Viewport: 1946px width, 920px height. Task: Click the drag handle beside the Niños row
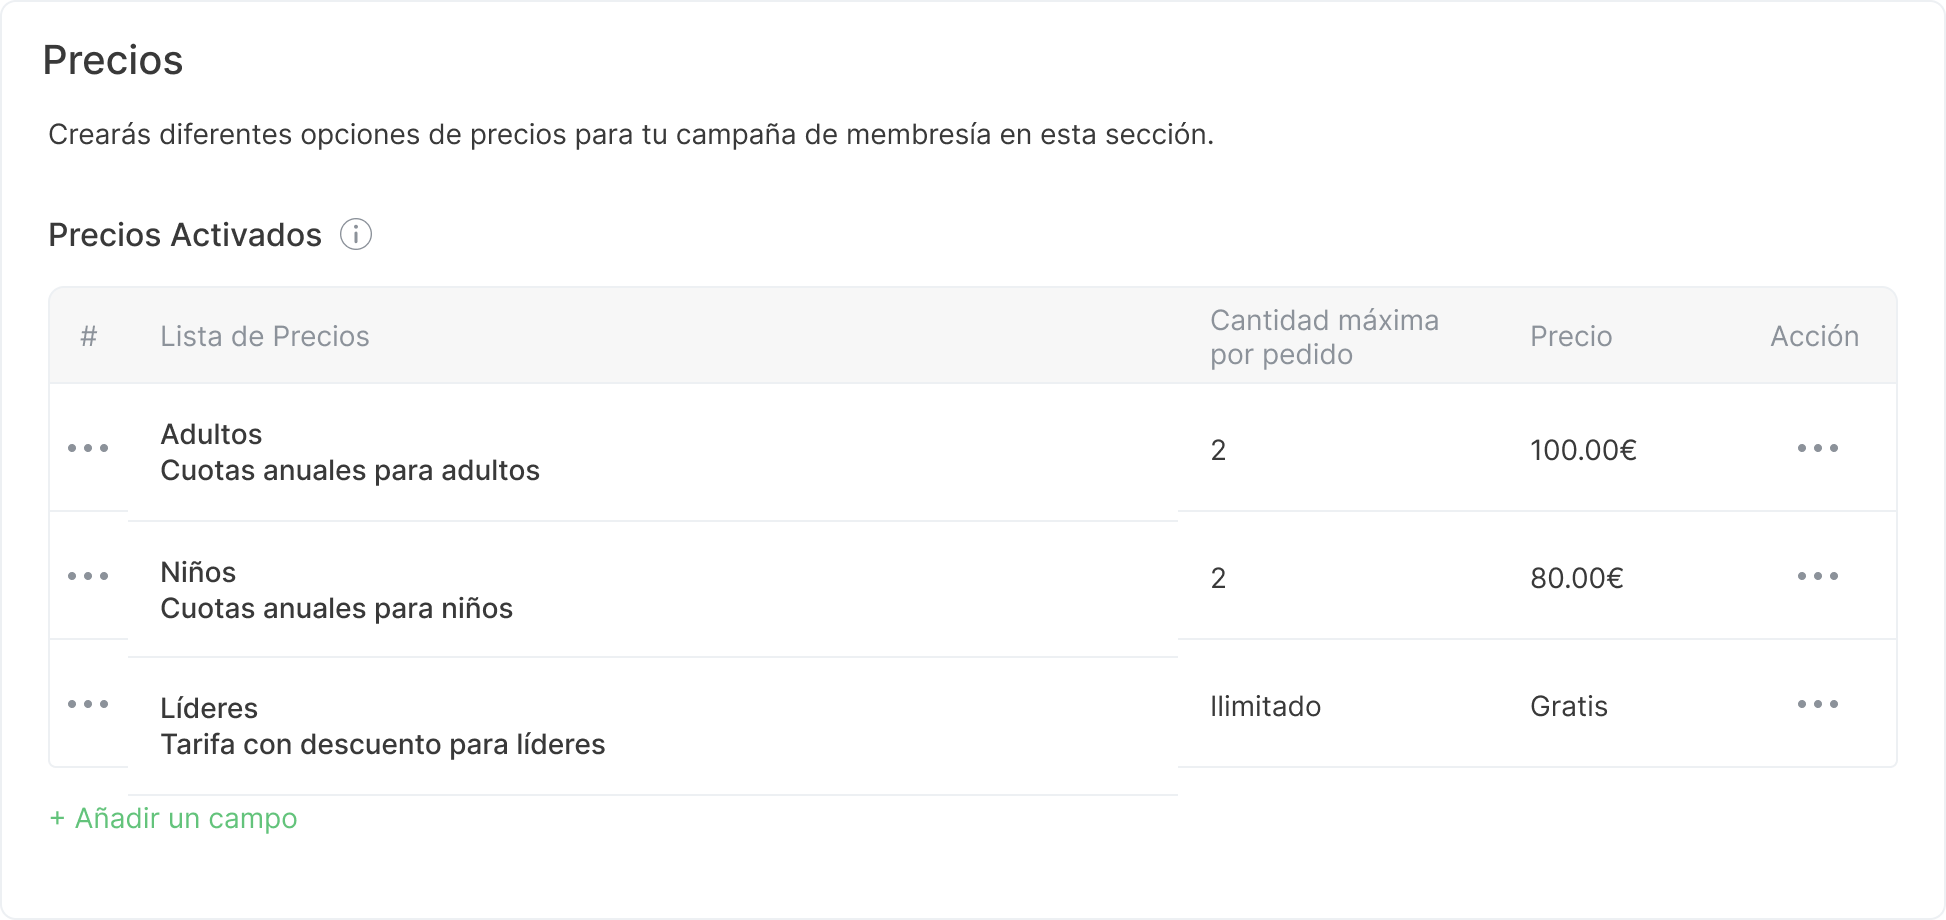[x=89, y=575]
